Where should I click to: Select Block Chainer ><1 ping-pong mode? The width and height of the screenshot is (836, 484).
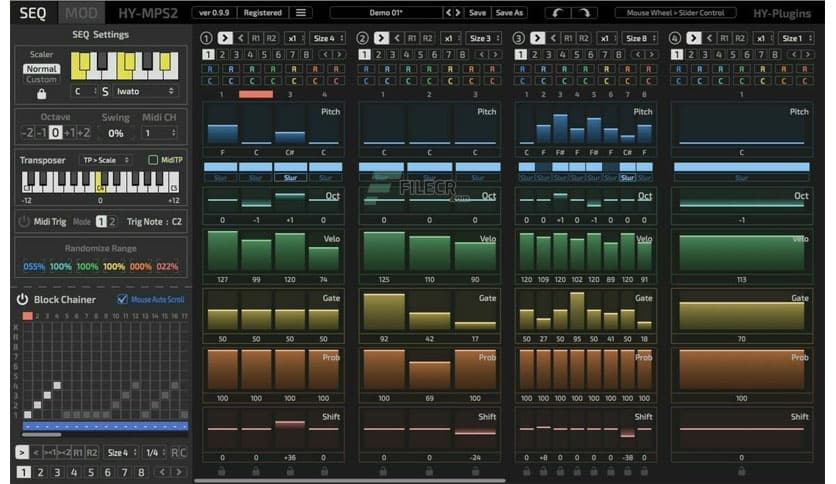click(50, 453)
